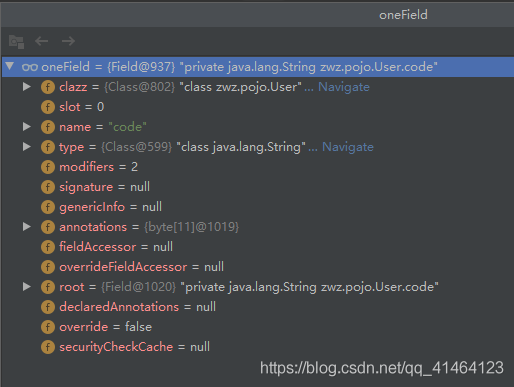Click the field icon next to modifiers
Viewport: 514px width, 387px height.
coord(48,167)
